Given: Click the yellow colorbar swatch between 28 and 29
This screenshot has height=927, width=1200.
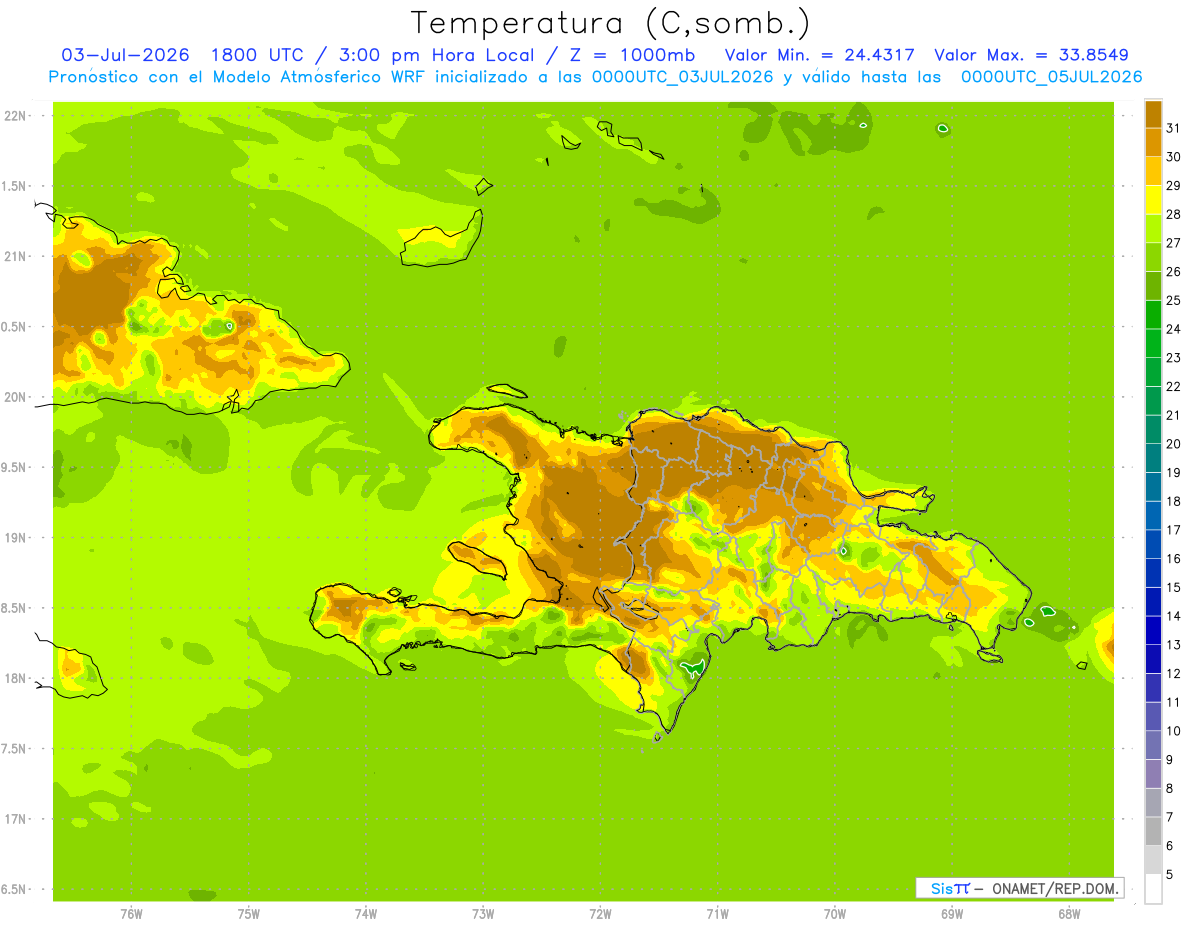Looking at the screenshot, I should click(x=1153, y=200).
